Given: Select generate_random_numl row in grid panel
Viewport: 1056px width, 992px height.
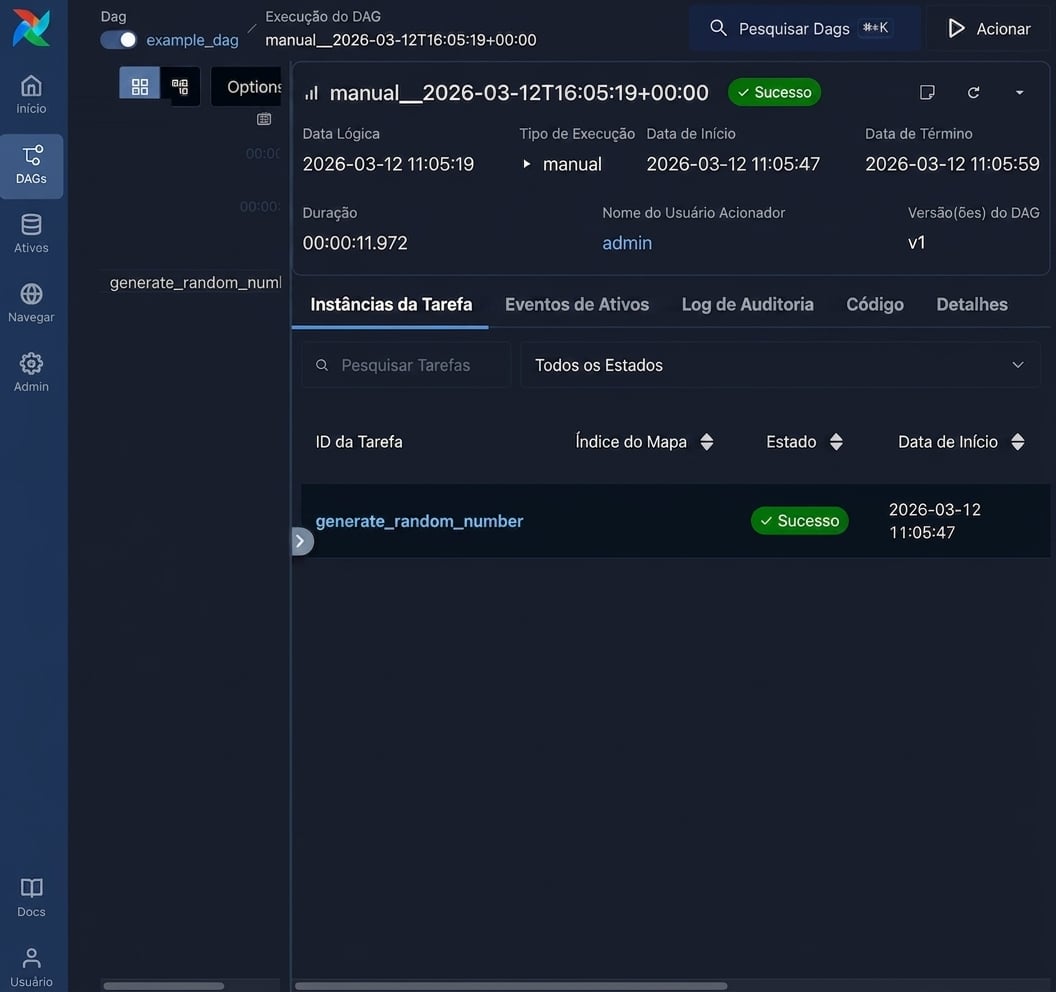Looking at the screenshot, I should (x=195, y=282).
